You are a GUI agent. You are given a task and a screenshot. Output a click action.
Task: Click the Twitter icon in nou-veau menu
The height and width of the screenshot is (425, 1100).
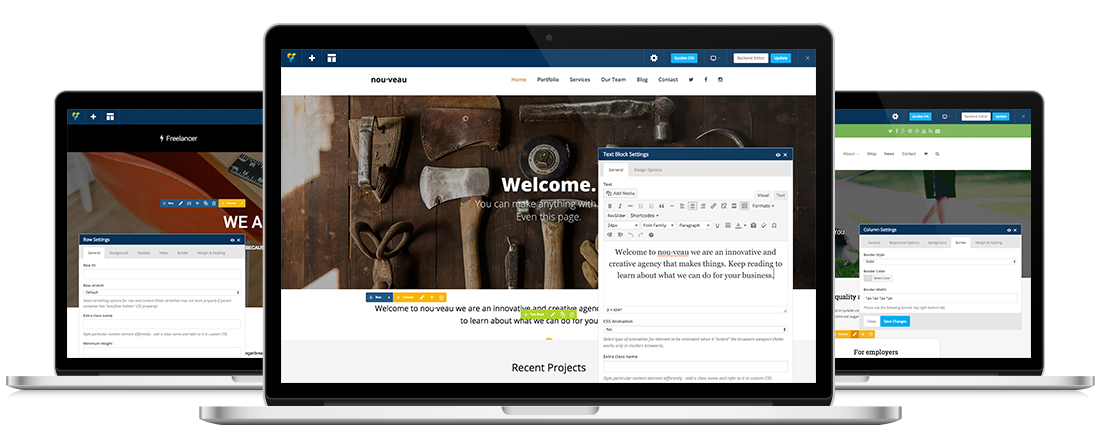tap(690, 80)
